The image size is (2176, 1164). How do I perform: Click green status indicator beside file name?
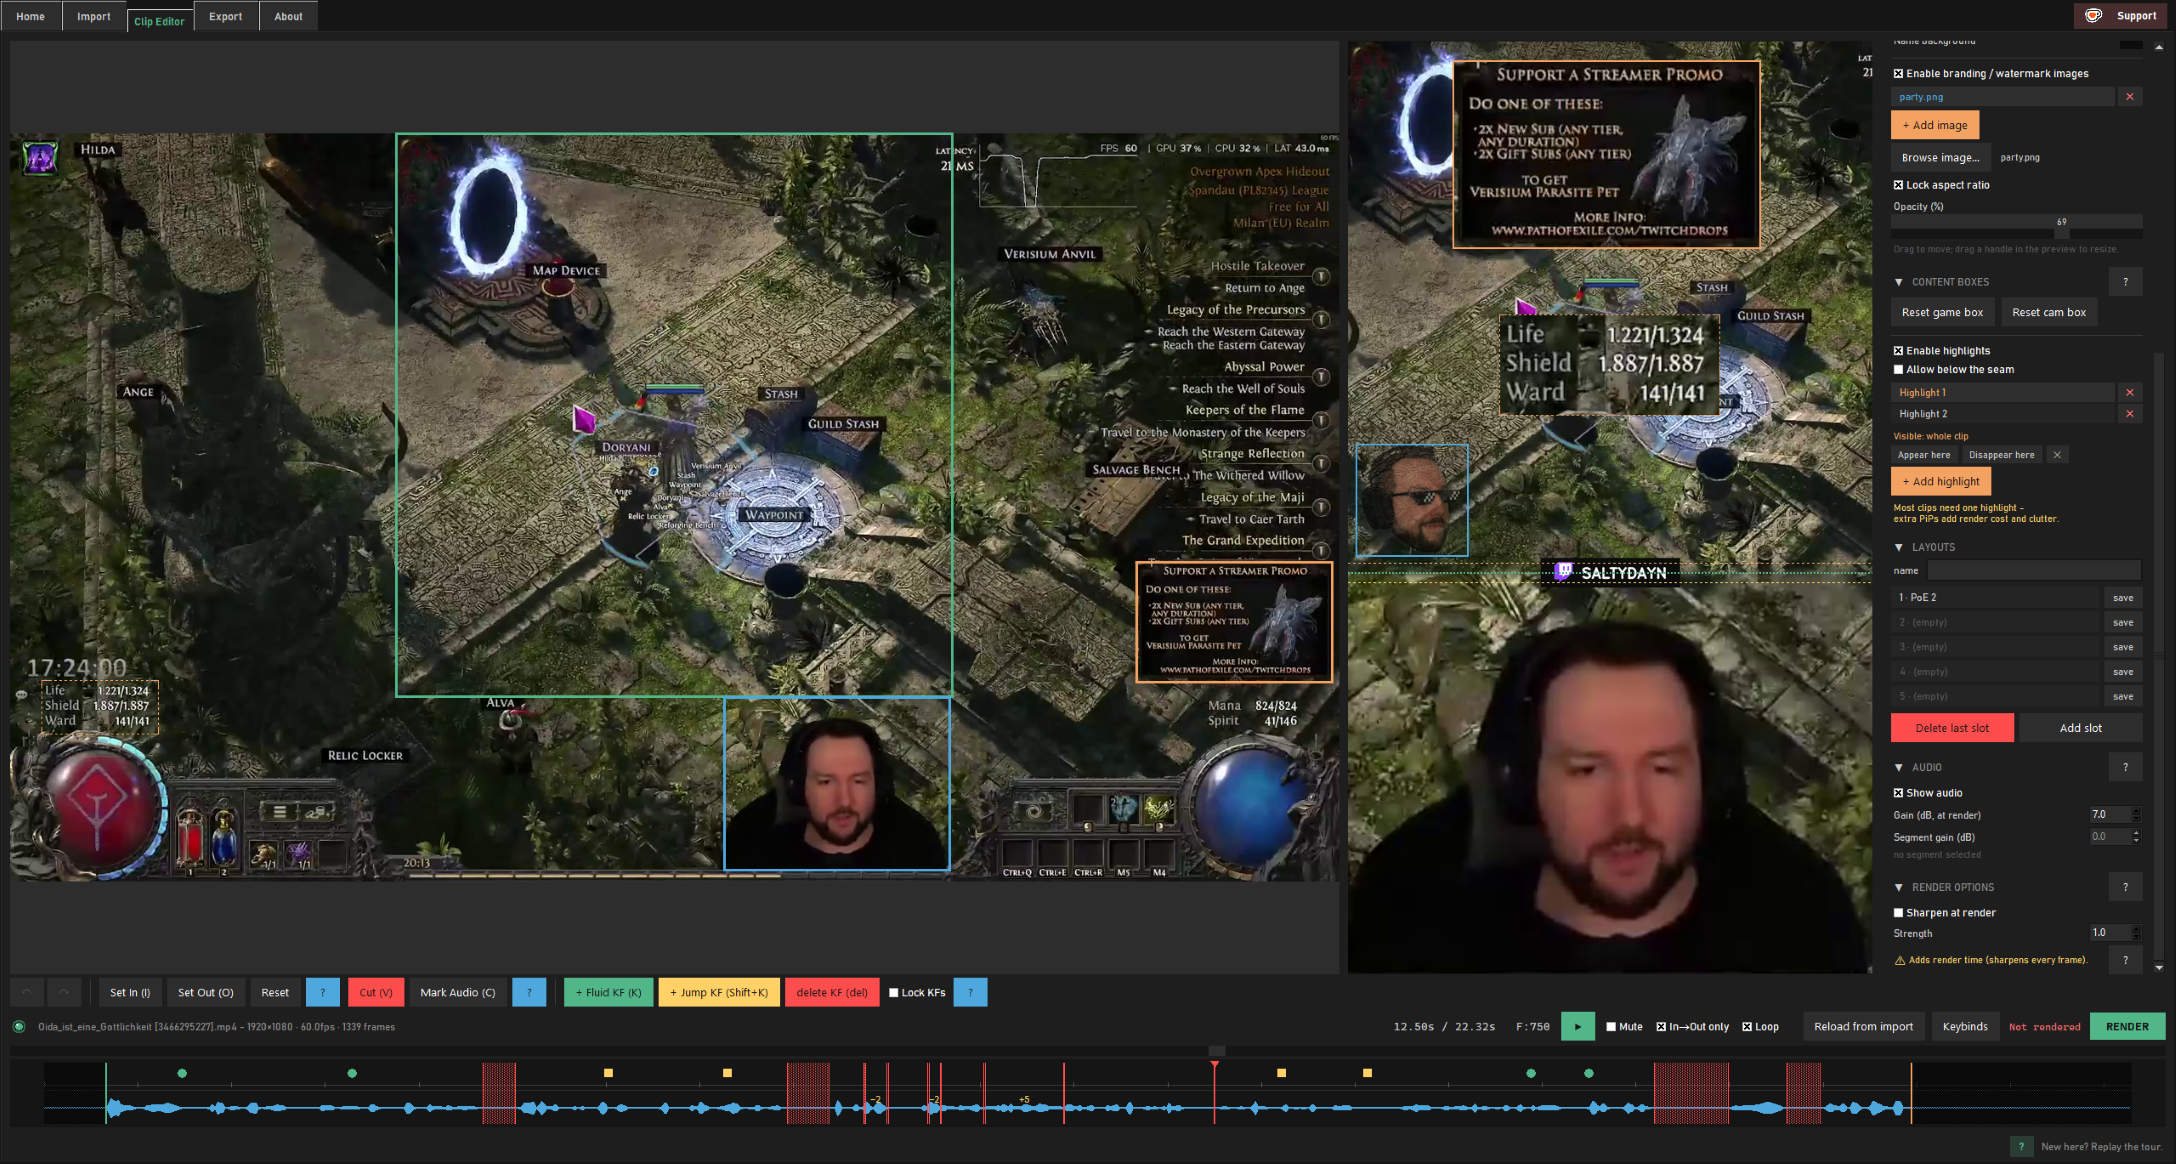tap(19, 1026)
